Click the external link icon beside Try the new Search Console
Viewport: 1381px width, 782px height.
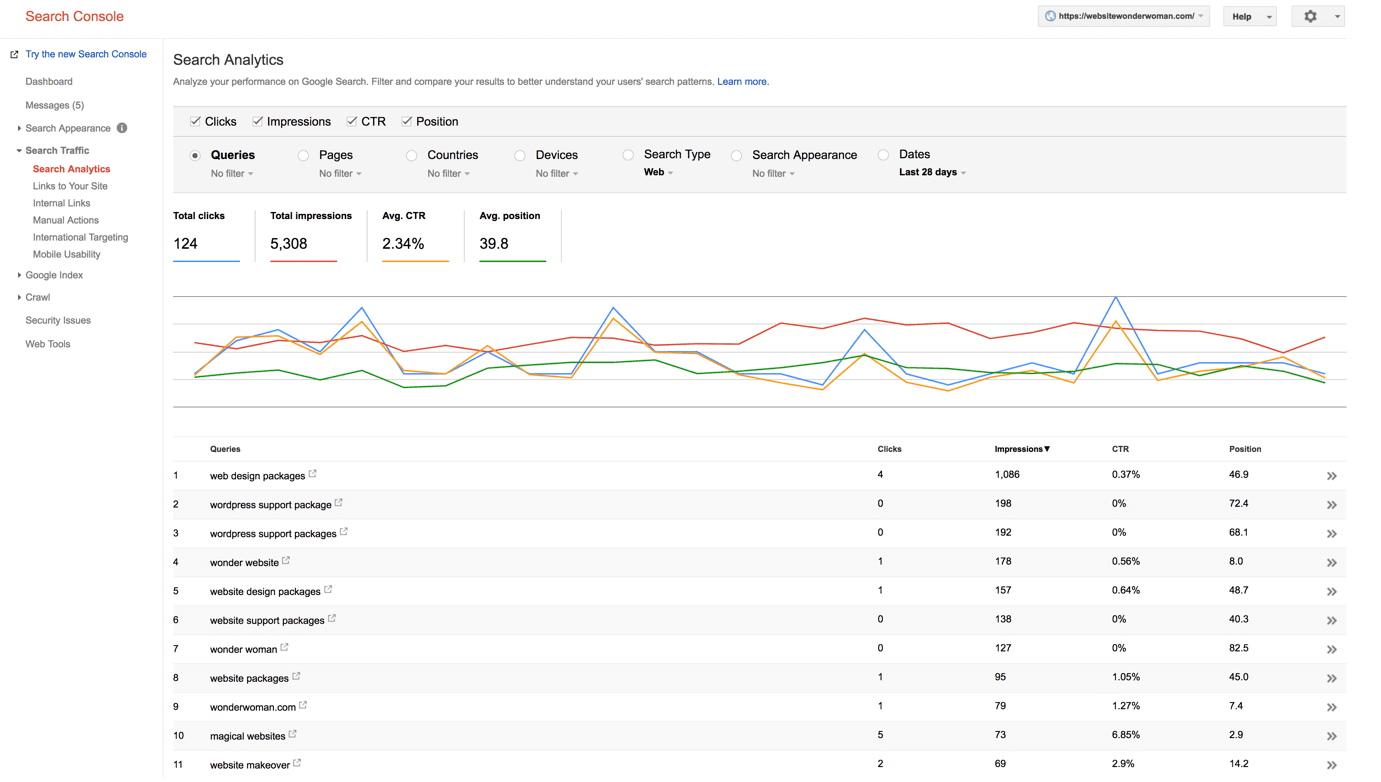[x=14, y=55]
